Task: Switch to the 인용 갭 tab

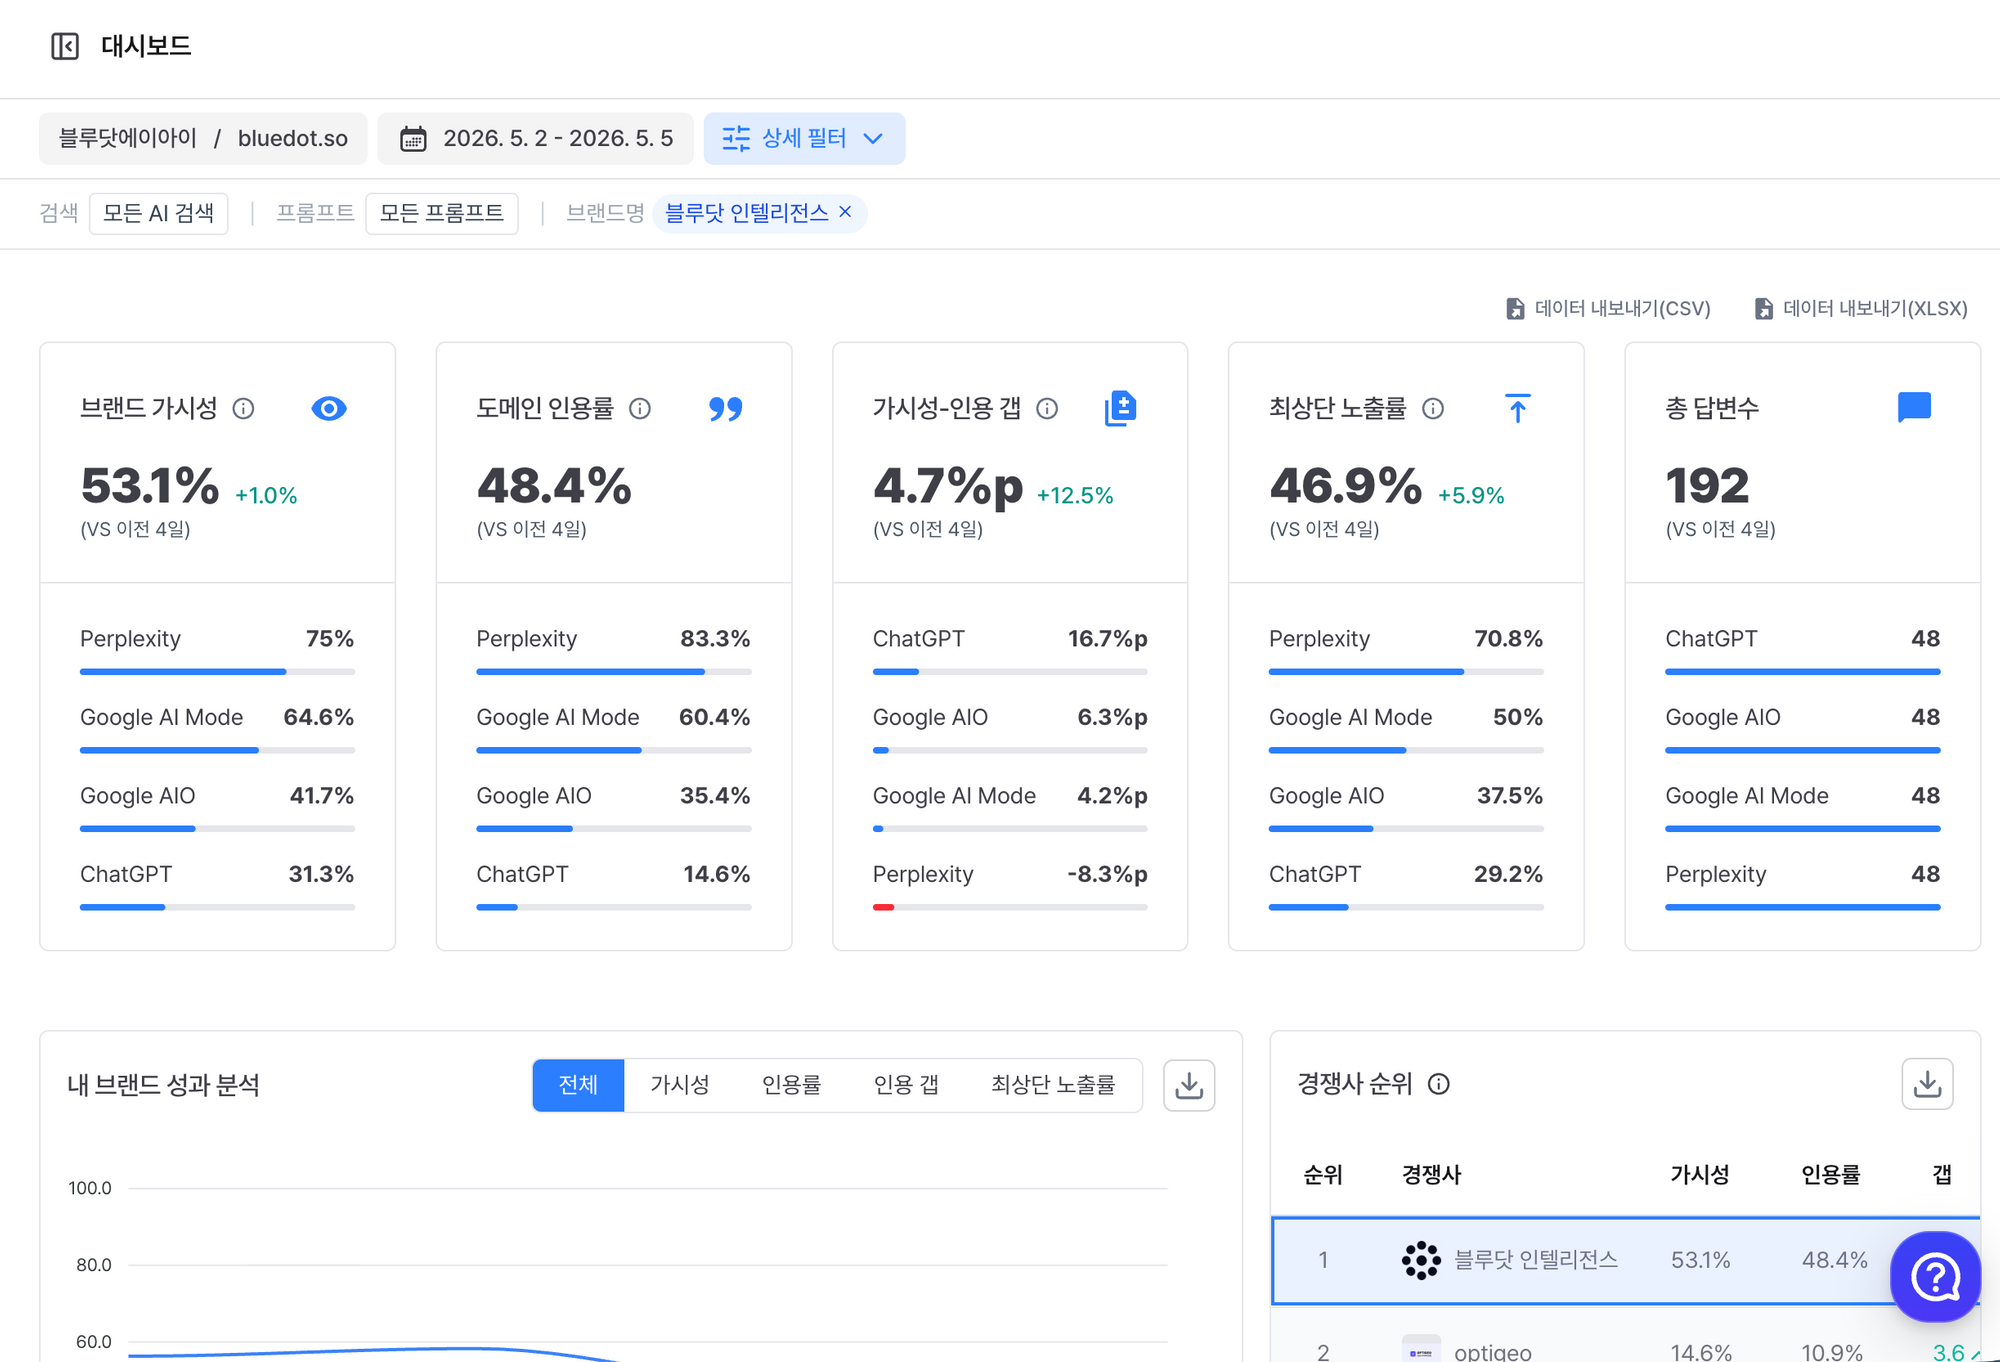Action: [x=906, y=1085]
